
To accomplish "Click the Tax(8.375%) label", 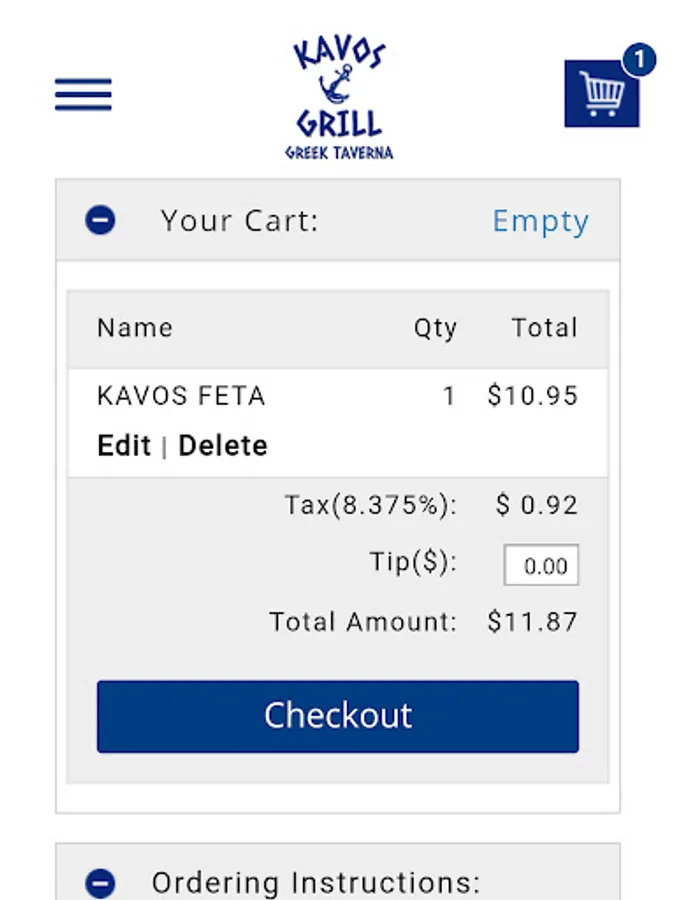I will (370, 505).
